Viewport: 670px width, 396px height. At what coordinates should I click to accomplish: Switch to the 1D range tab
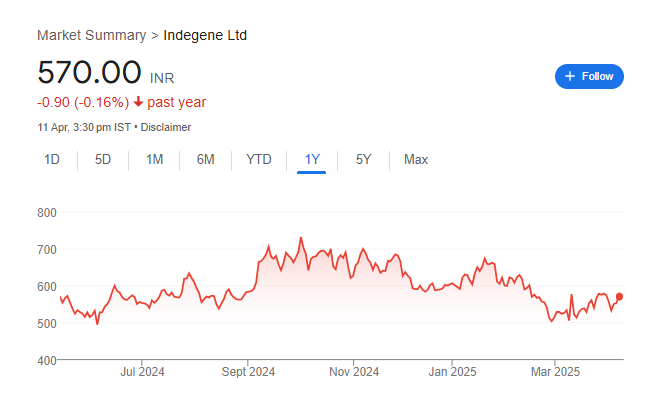(52, 160)
